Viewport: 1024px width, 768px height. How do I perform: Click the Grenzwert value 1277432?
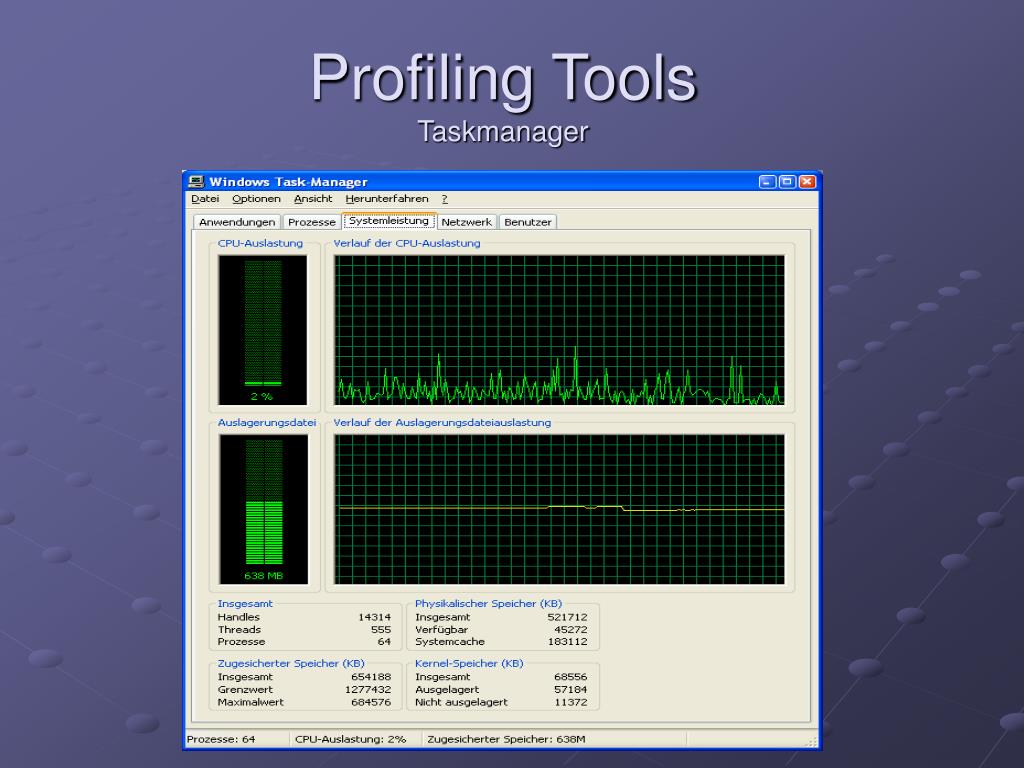point(368,690)
